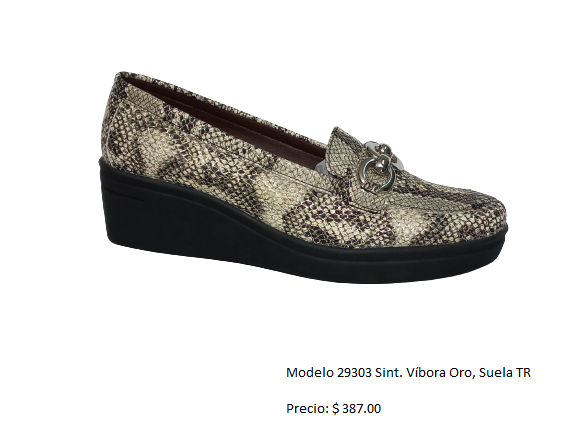Click the price $ 387.00
The height and width of the screenshot is (433, 577).
pos(356,408)
